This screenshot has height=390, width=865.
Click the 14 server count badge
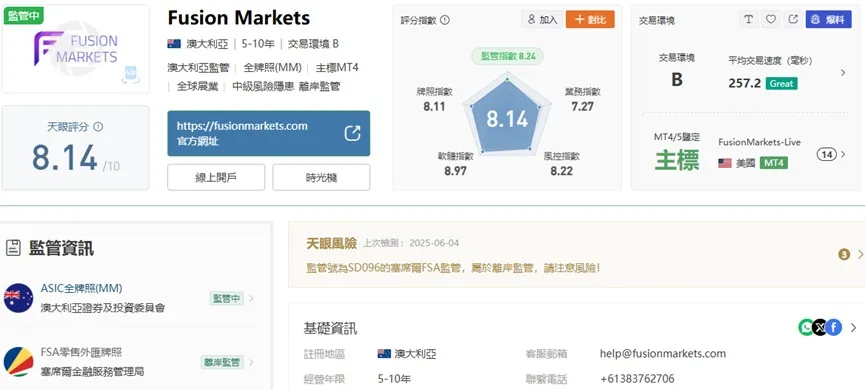pyautogui.click(x=826, y=155)
